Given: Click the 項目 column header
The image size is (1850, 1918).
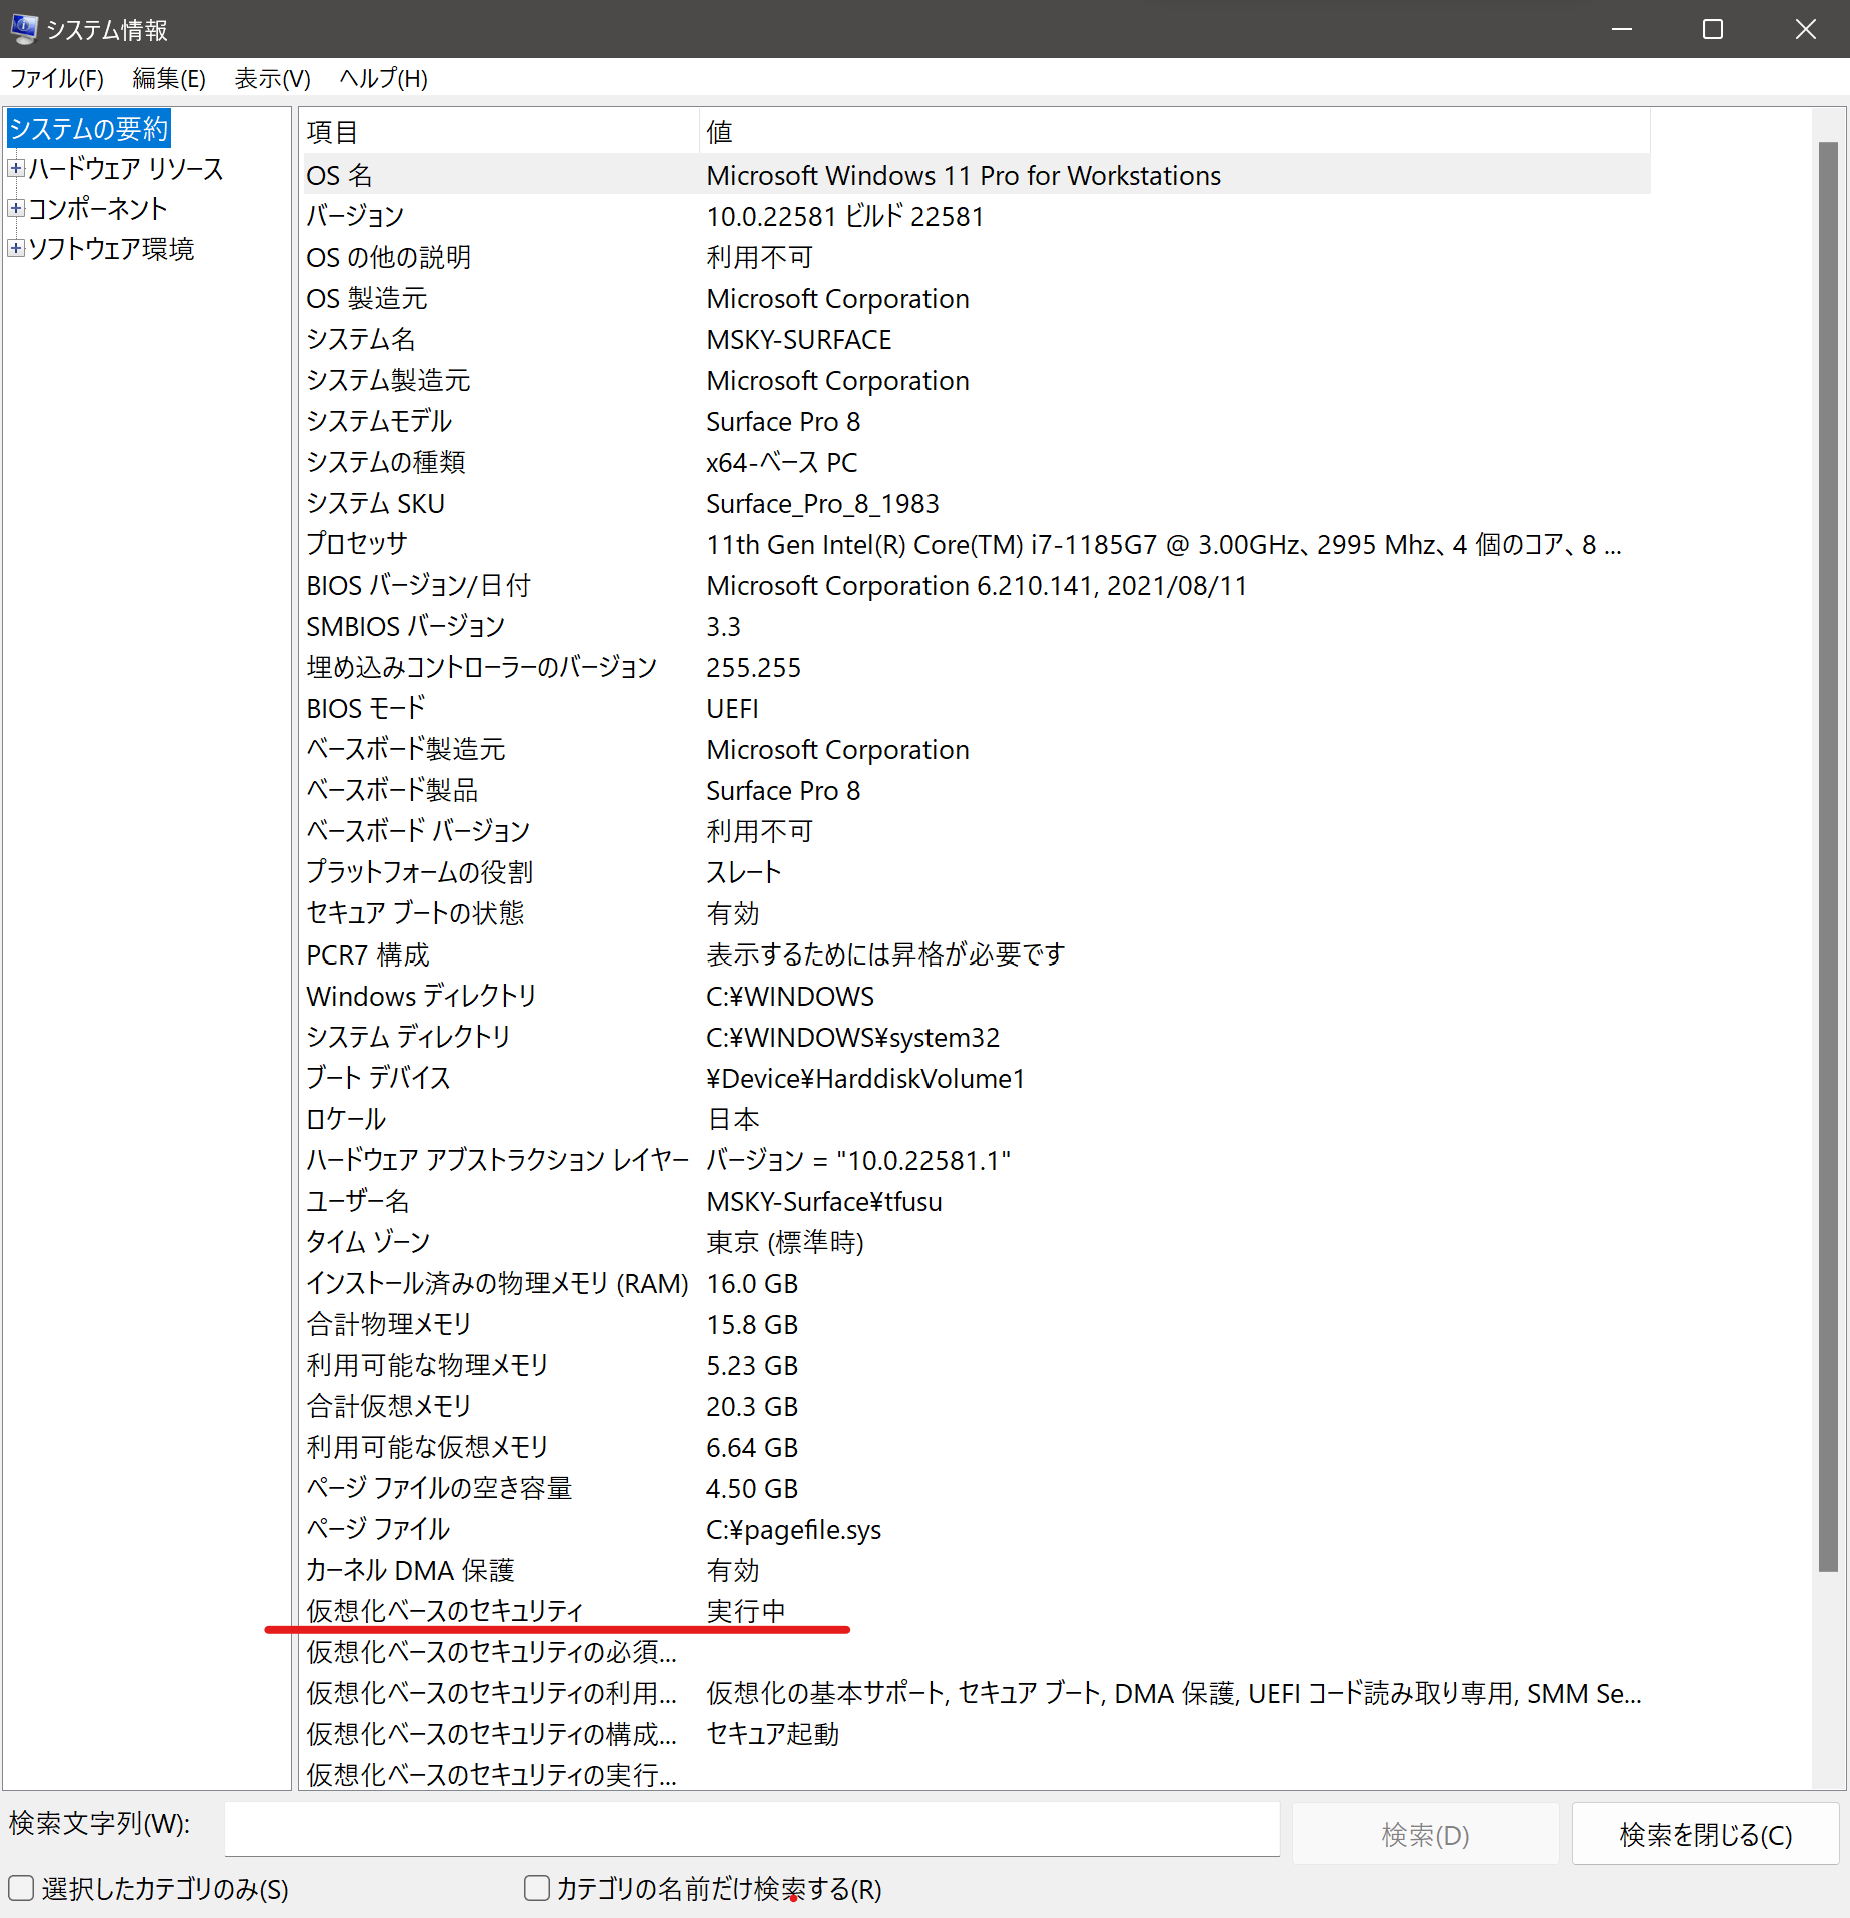Looking at the screenshot, I should [499, 131].
